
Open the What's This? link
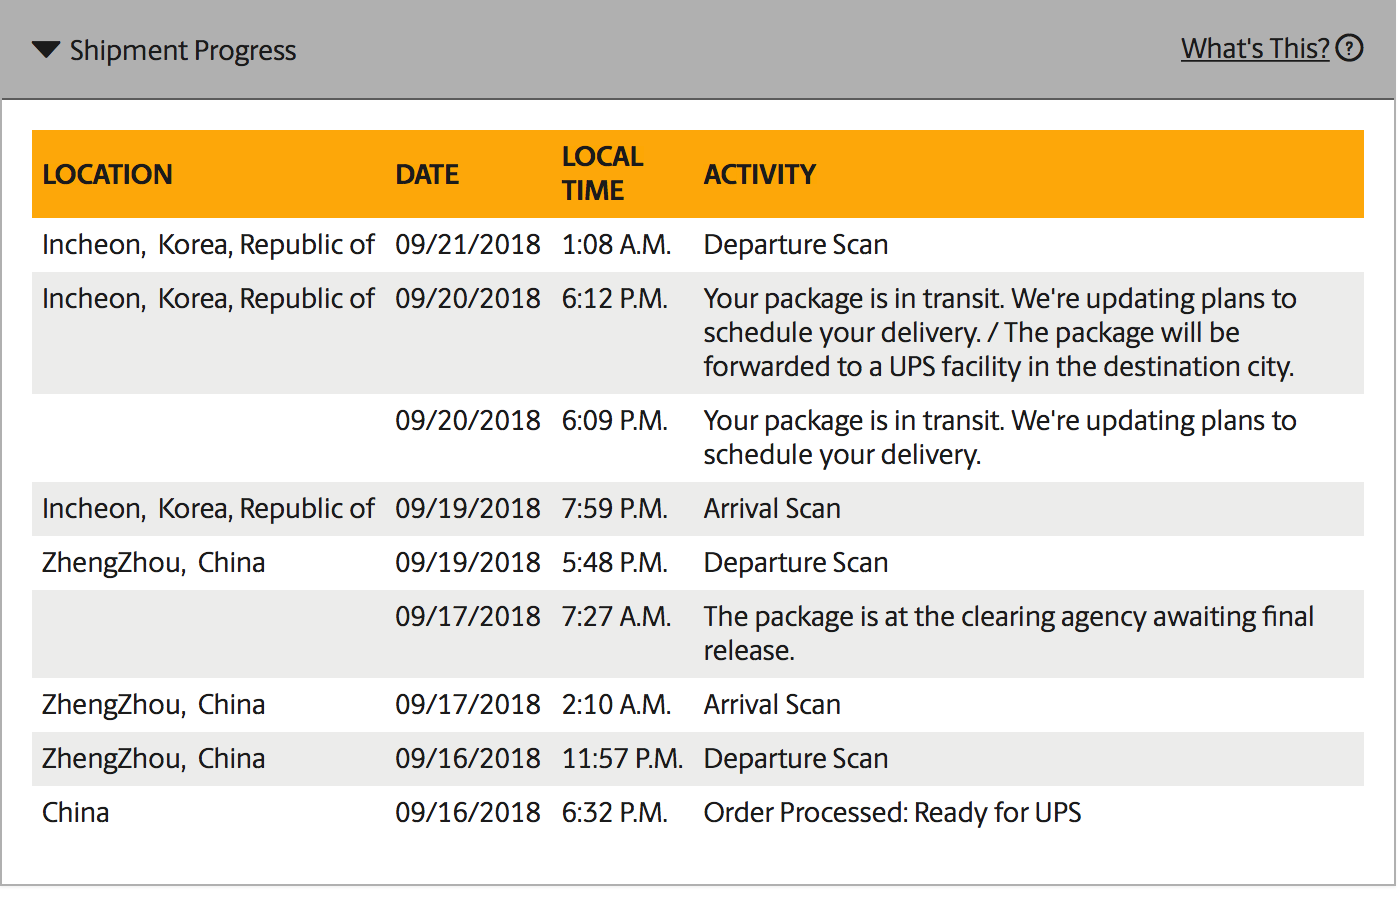click(1255, 49)
